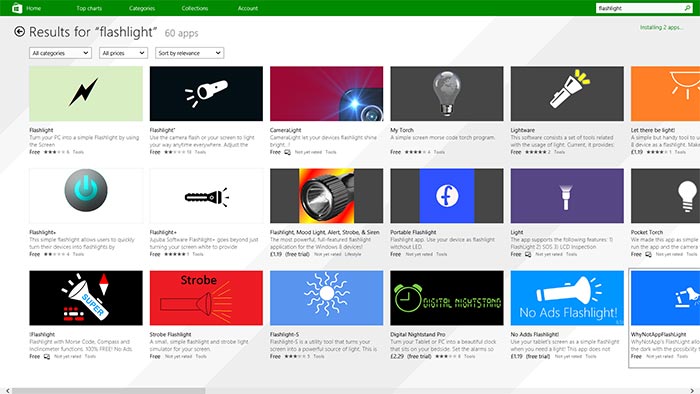Open the Lightware app title

click(523, 130)
